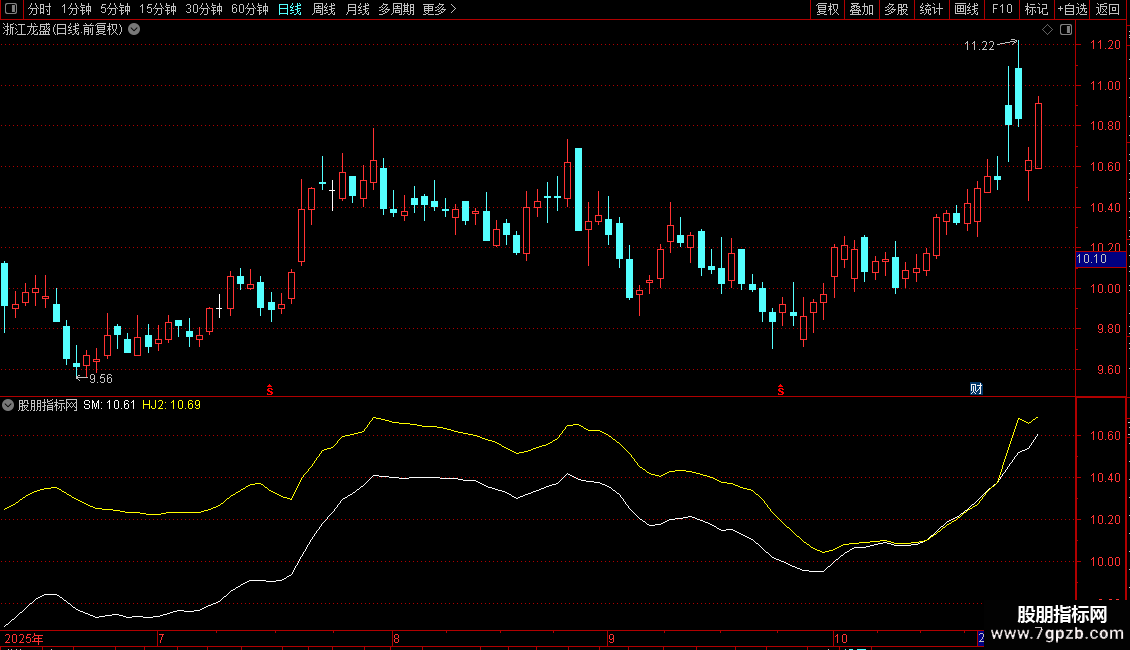
Task: Click the 9.56 low price annotation
Action: 101,378
